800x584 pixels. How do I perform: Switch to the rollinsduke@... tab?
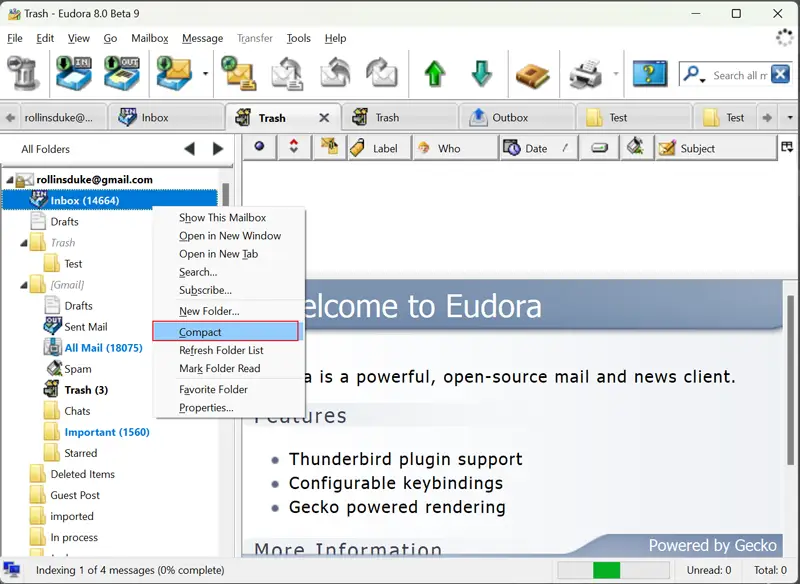point(62,118)
